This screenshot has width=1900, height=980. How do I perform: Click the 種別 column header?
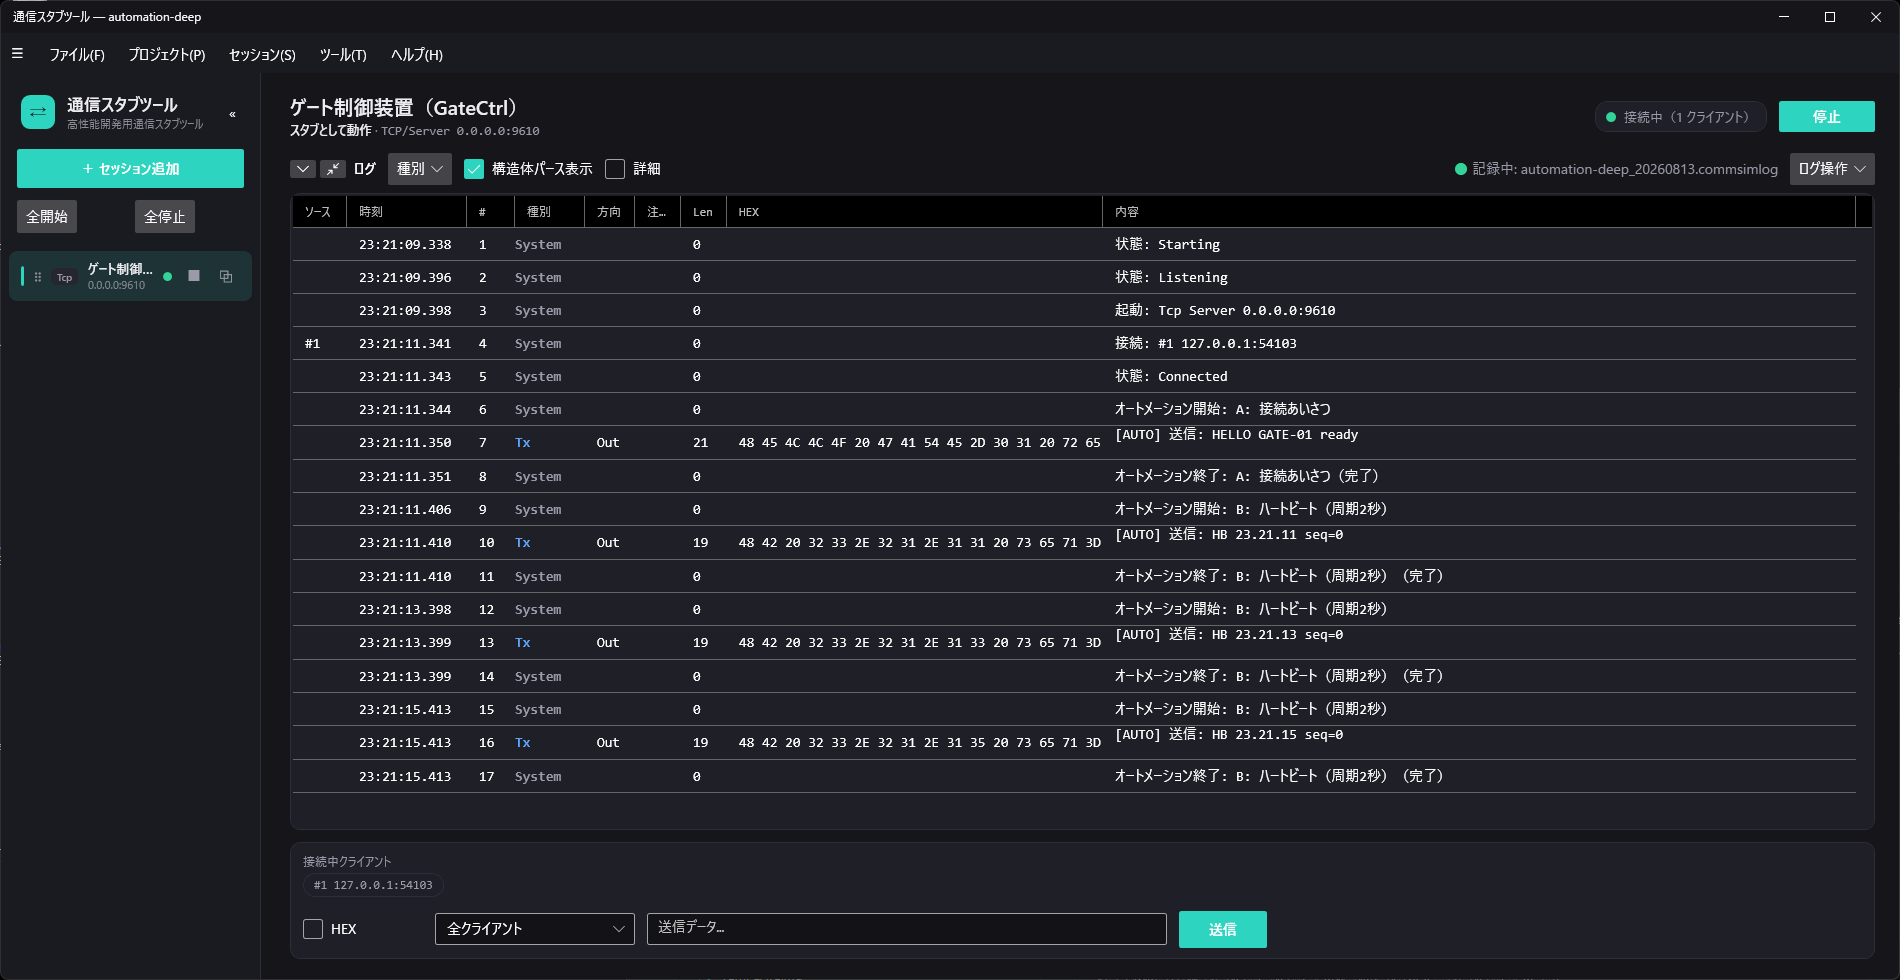[549, 212]
